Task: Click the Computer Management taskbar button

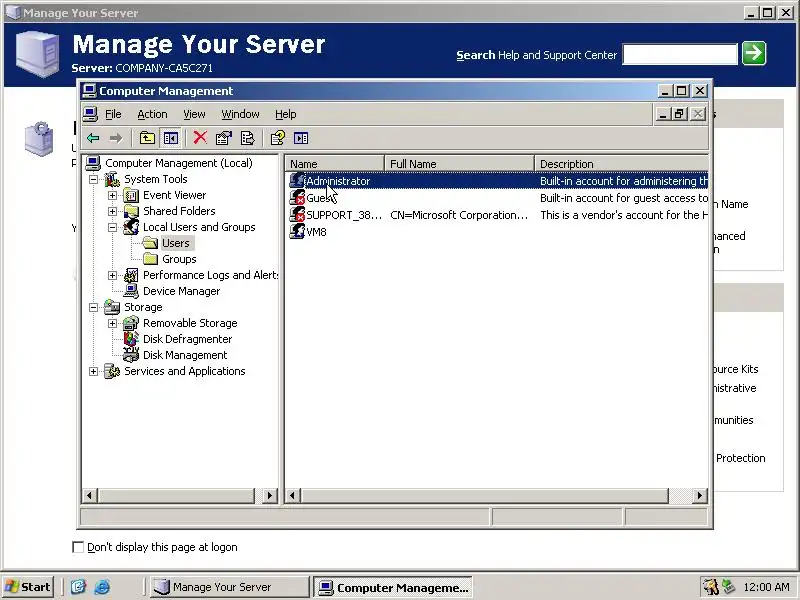Action: (393, 587)
